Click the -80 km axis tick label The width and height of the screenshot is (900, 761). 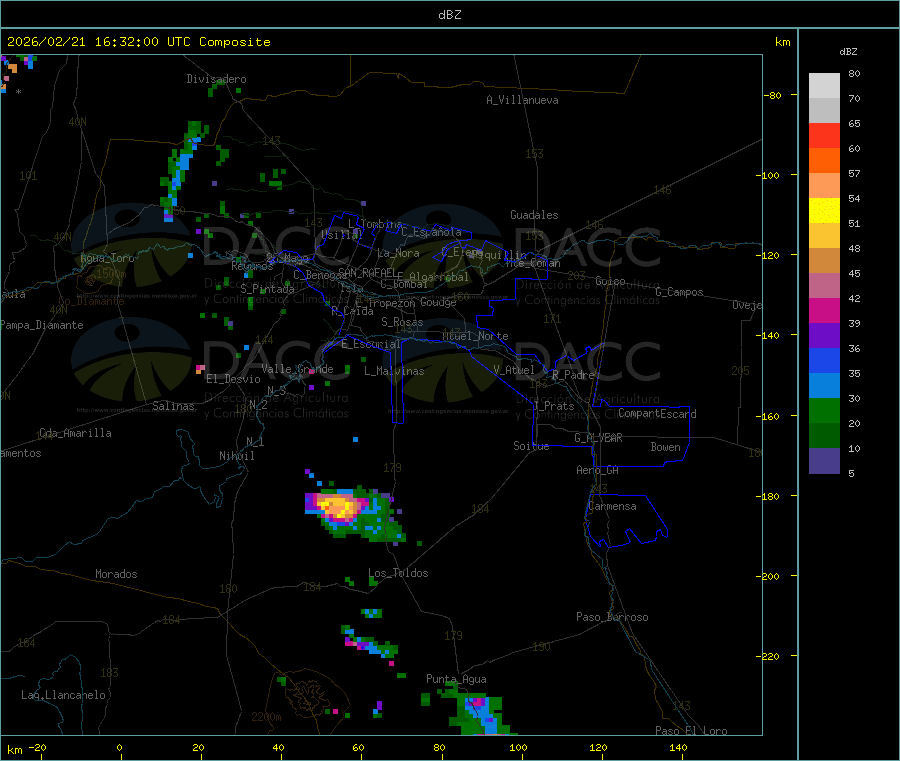pos(772,95)
